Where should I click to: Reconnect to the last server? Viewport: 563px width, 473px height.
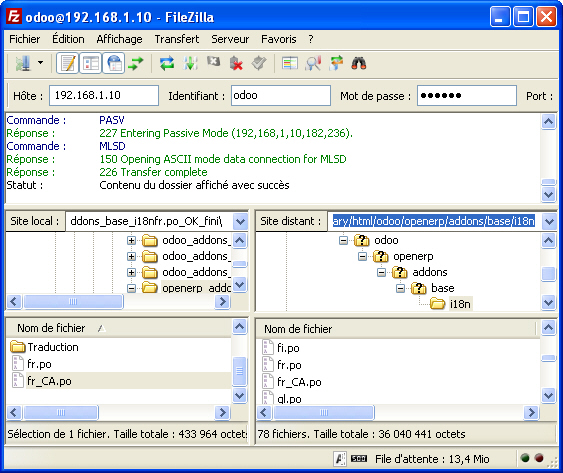[x=259, y=64]
